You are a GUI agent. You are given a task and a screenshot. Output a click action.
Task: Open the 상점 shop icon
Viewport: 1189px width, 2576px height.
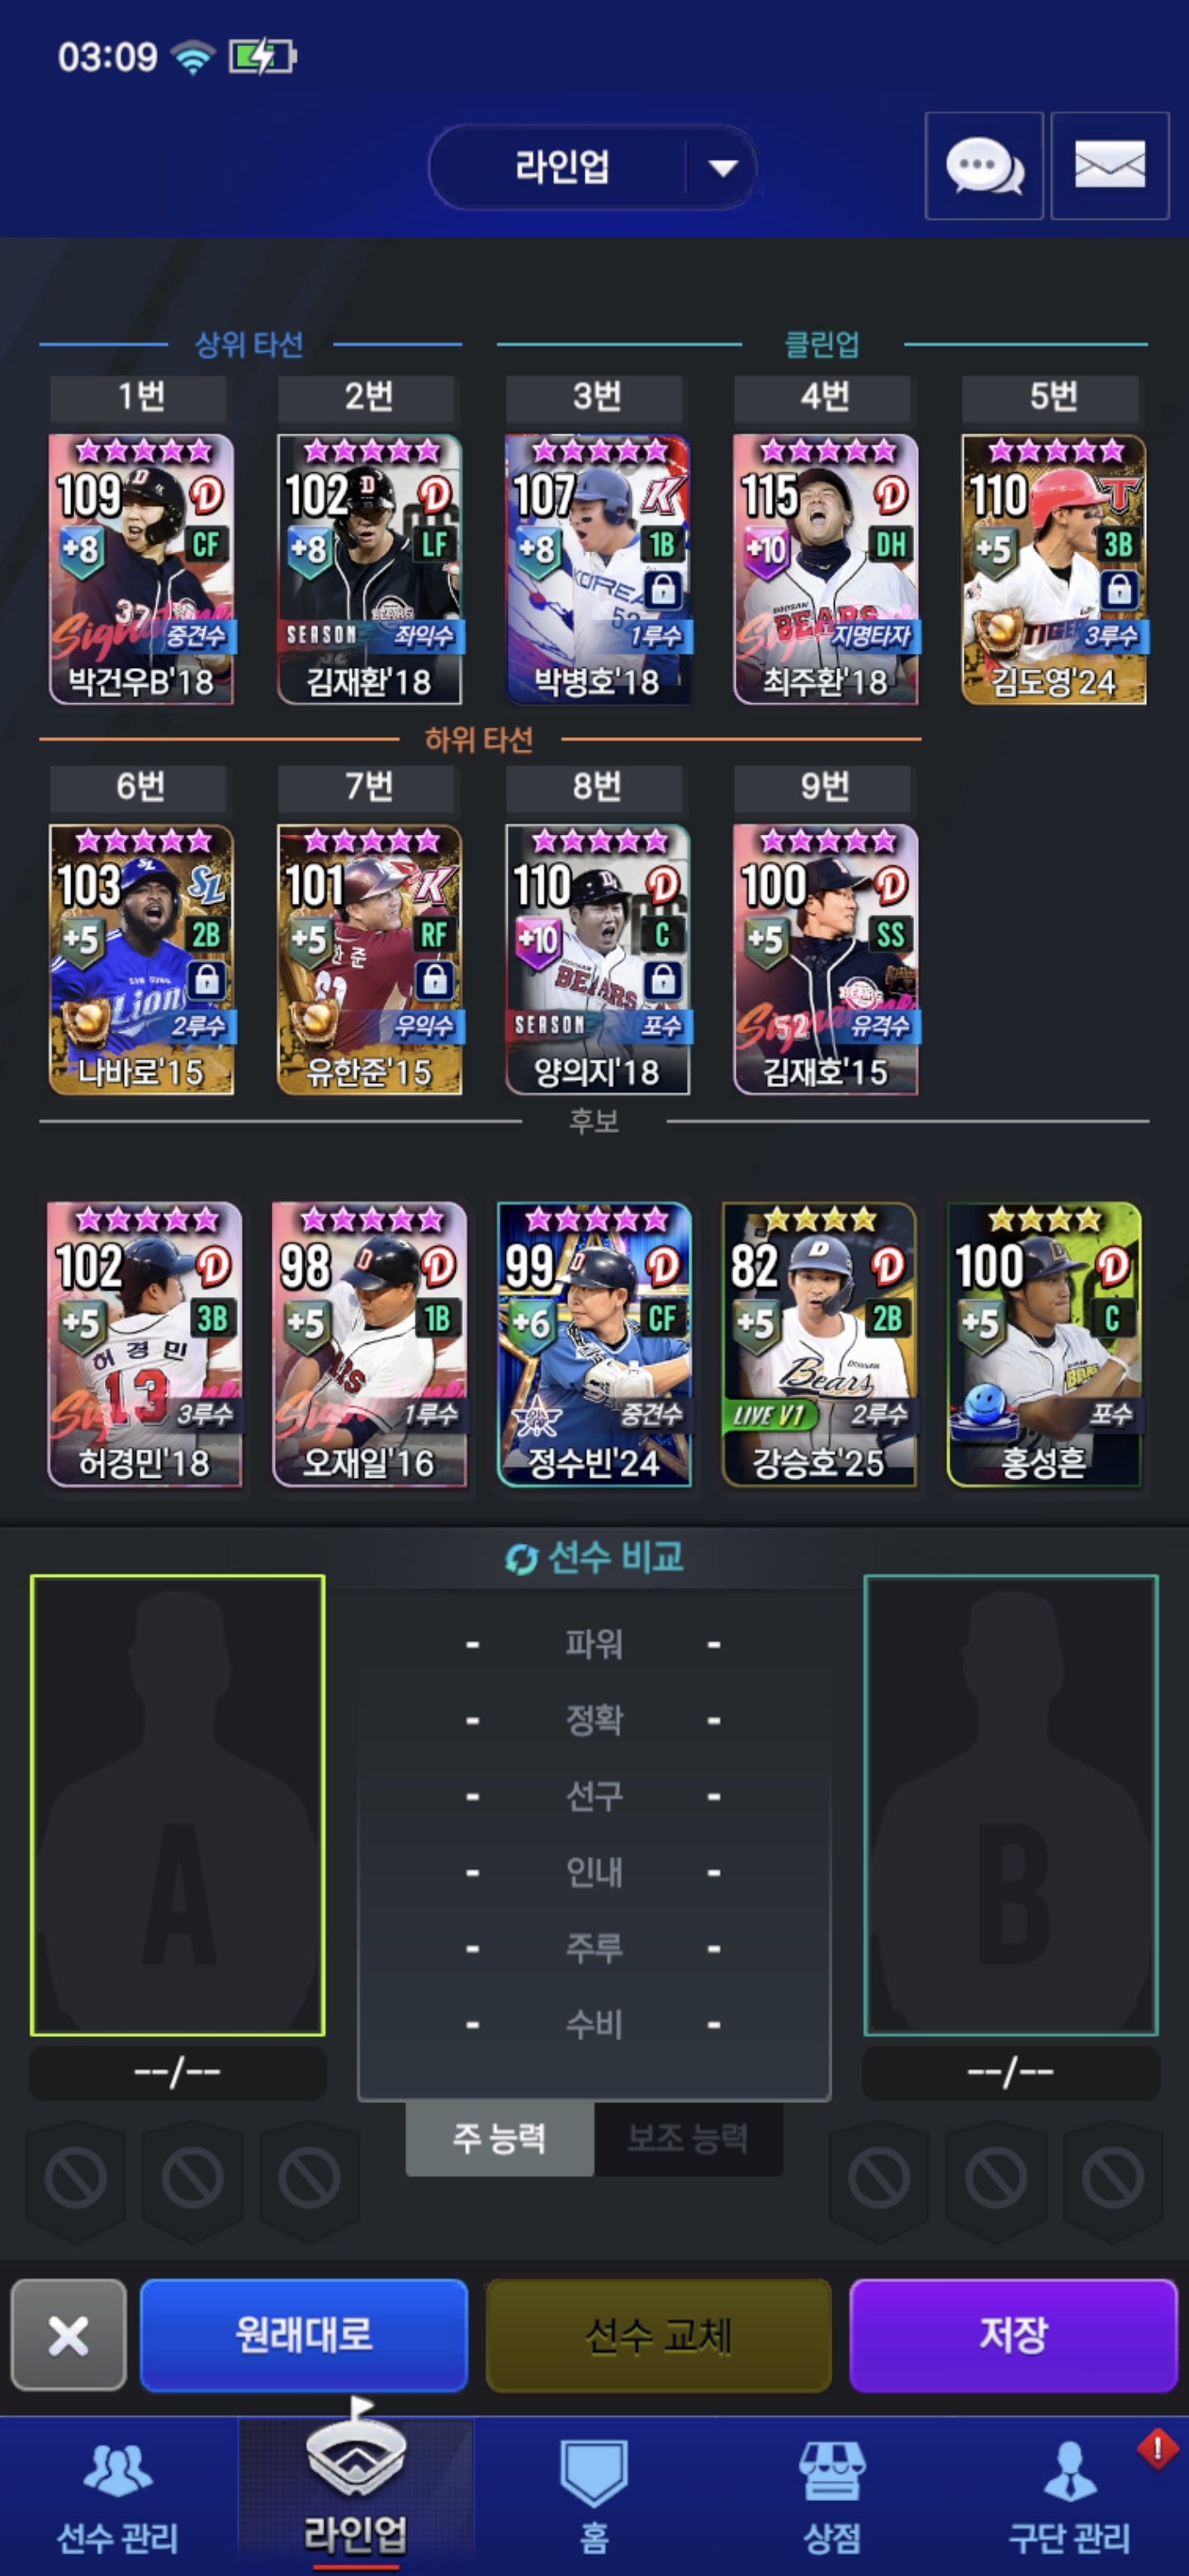[x=831, y=2495]
